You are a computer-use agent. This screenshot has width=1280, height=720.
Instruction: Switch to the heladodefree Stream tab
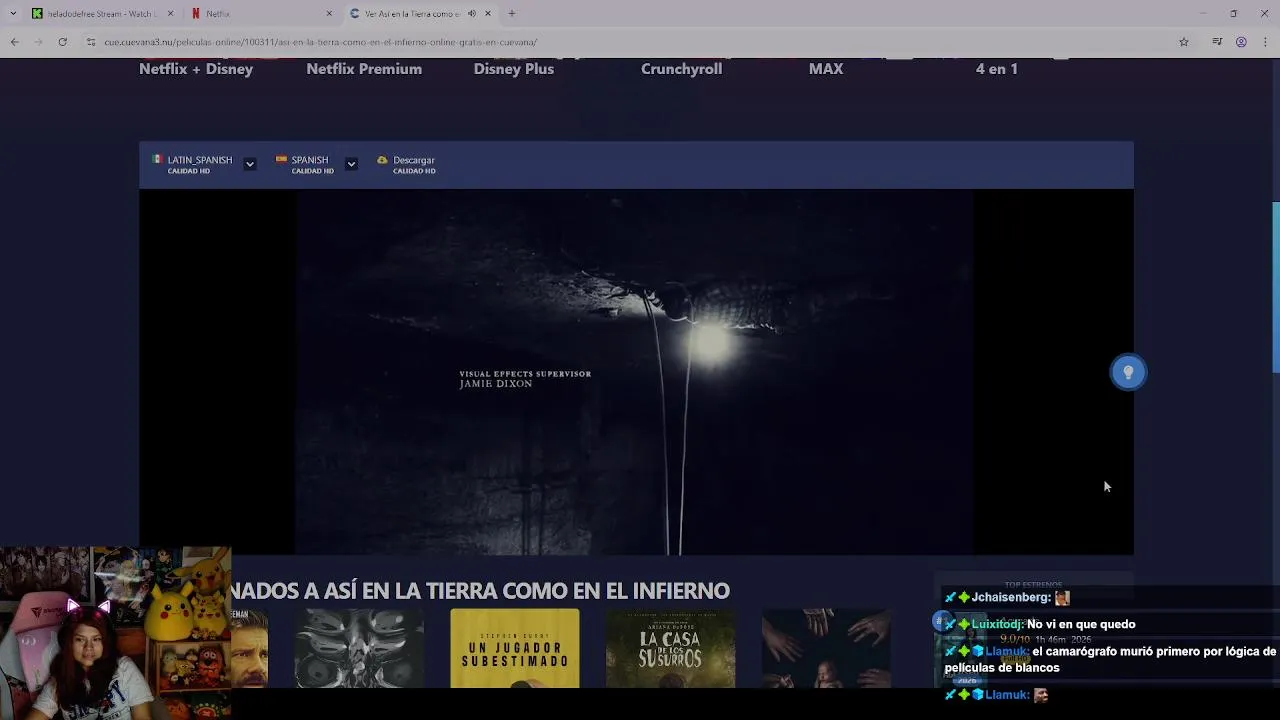coord(102,13)
